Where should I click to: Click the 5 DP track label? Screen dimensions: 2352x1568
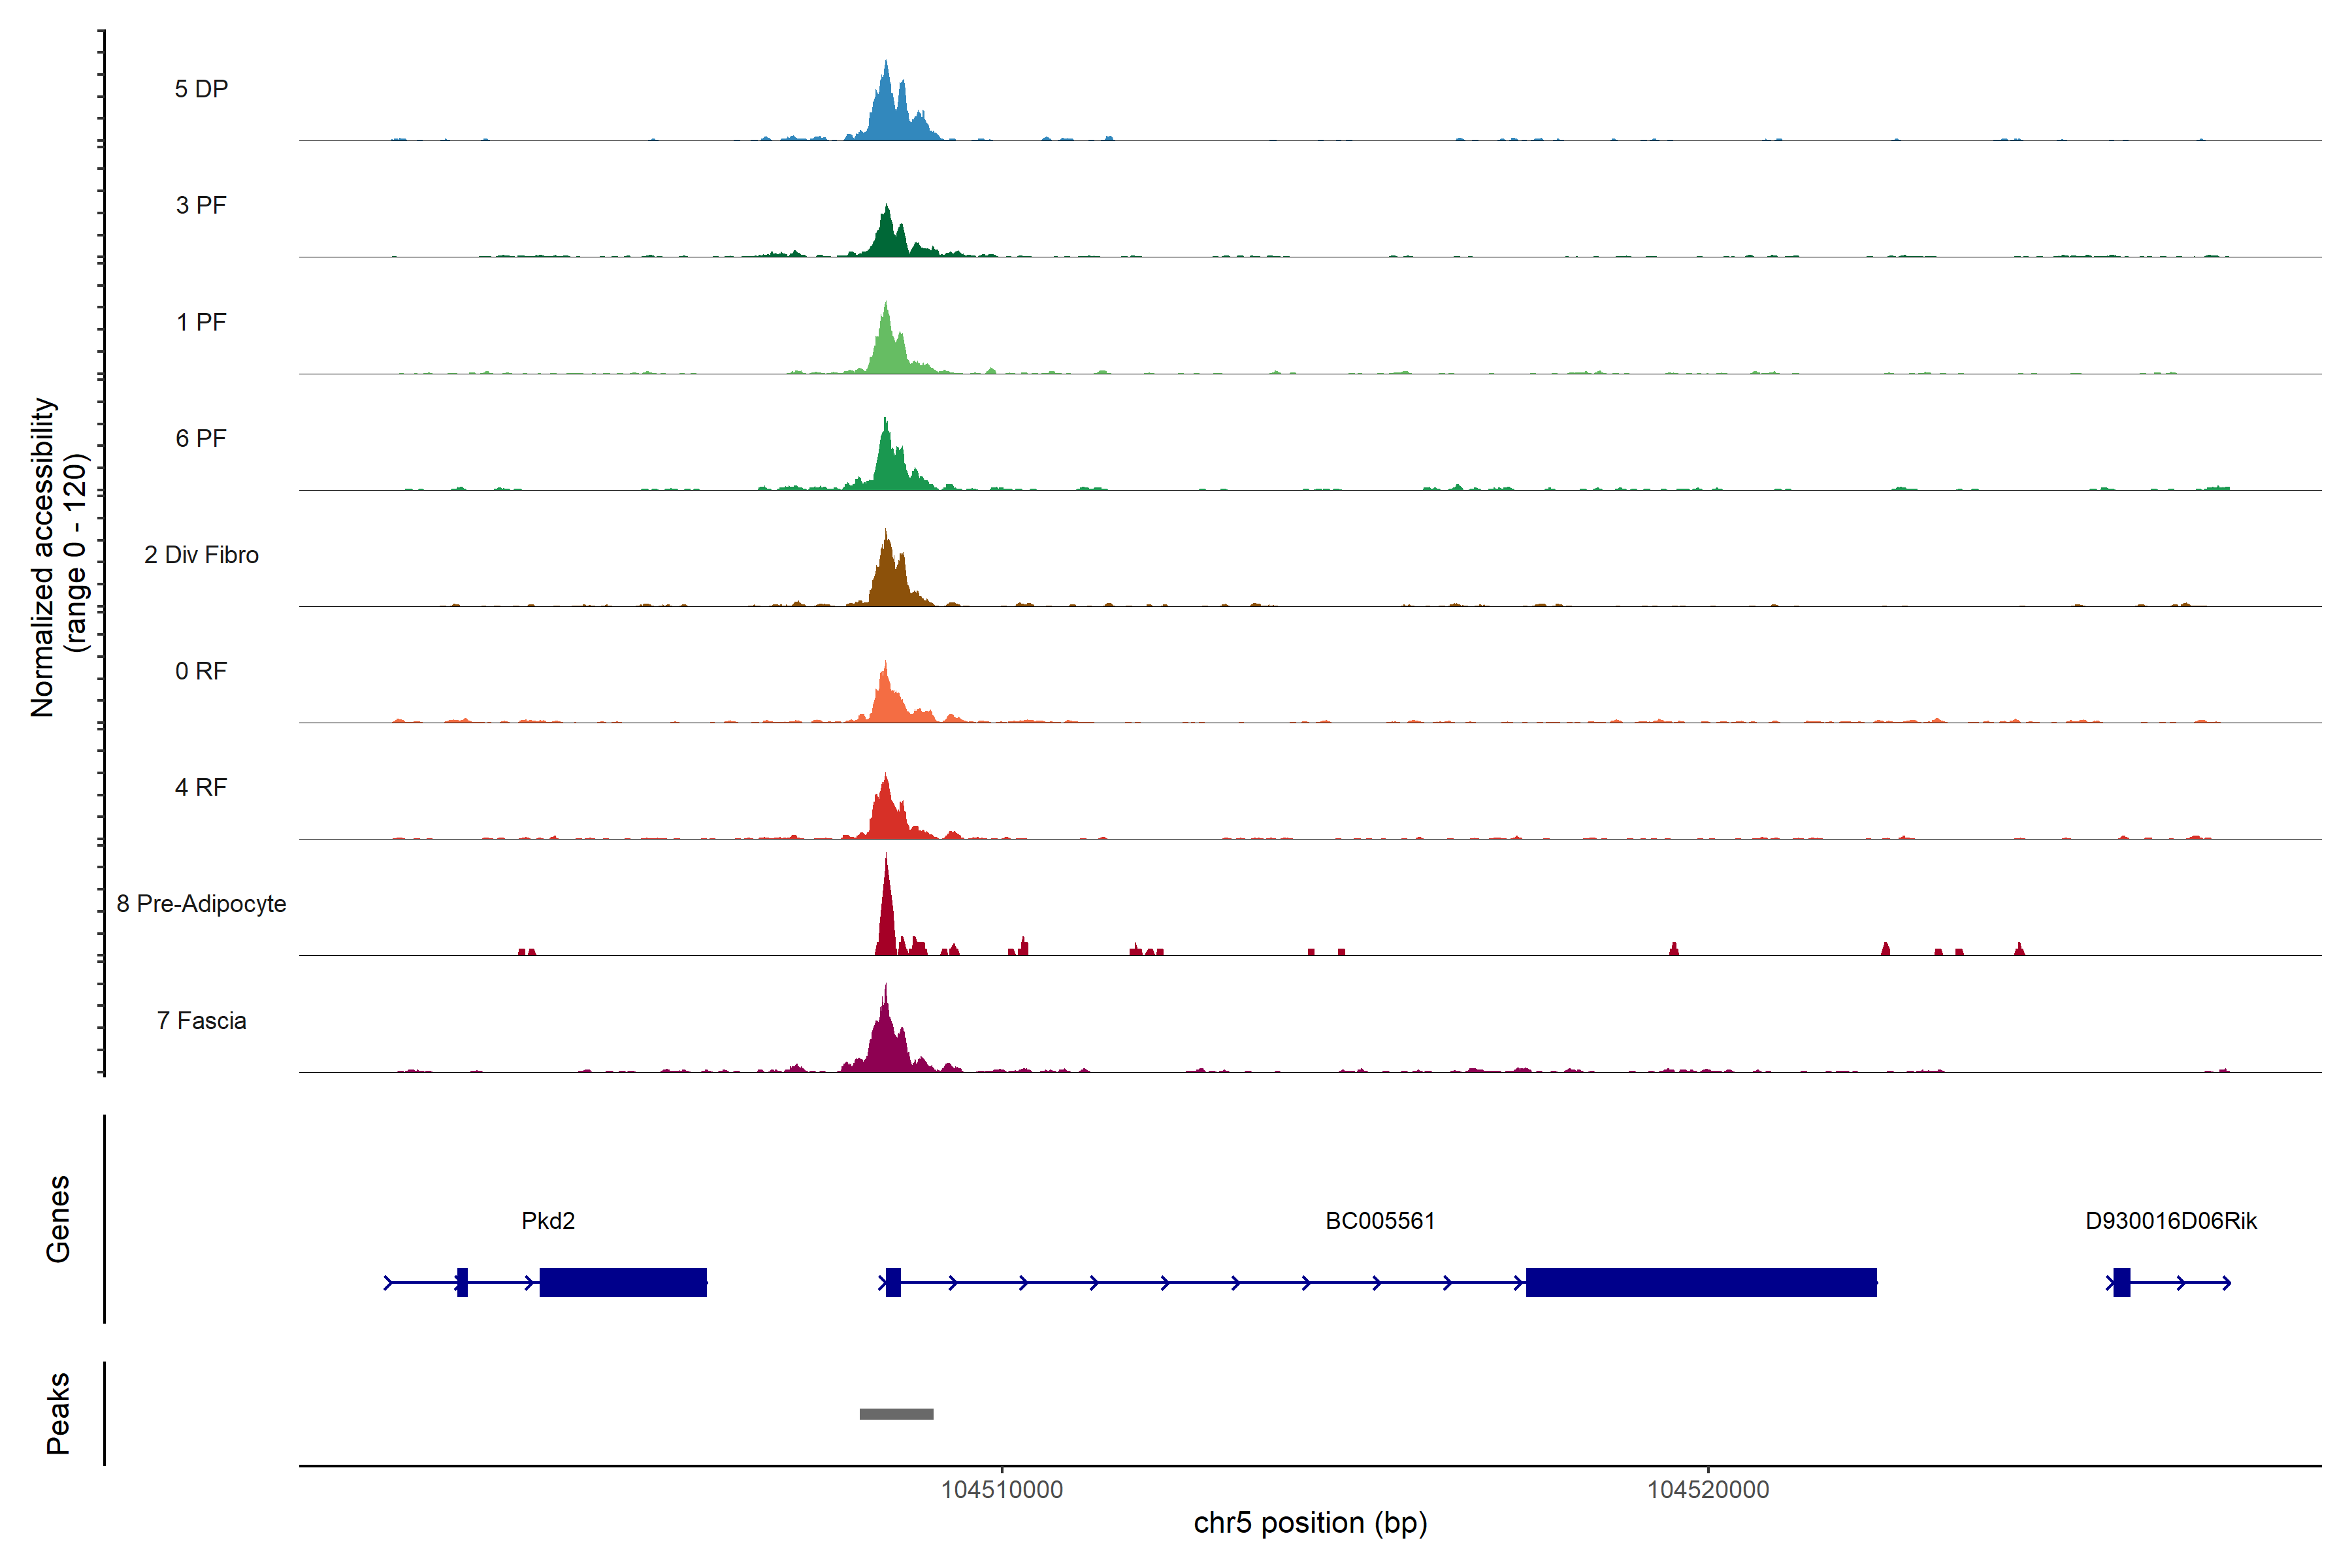pyautogui.click(x=201, y=89)
